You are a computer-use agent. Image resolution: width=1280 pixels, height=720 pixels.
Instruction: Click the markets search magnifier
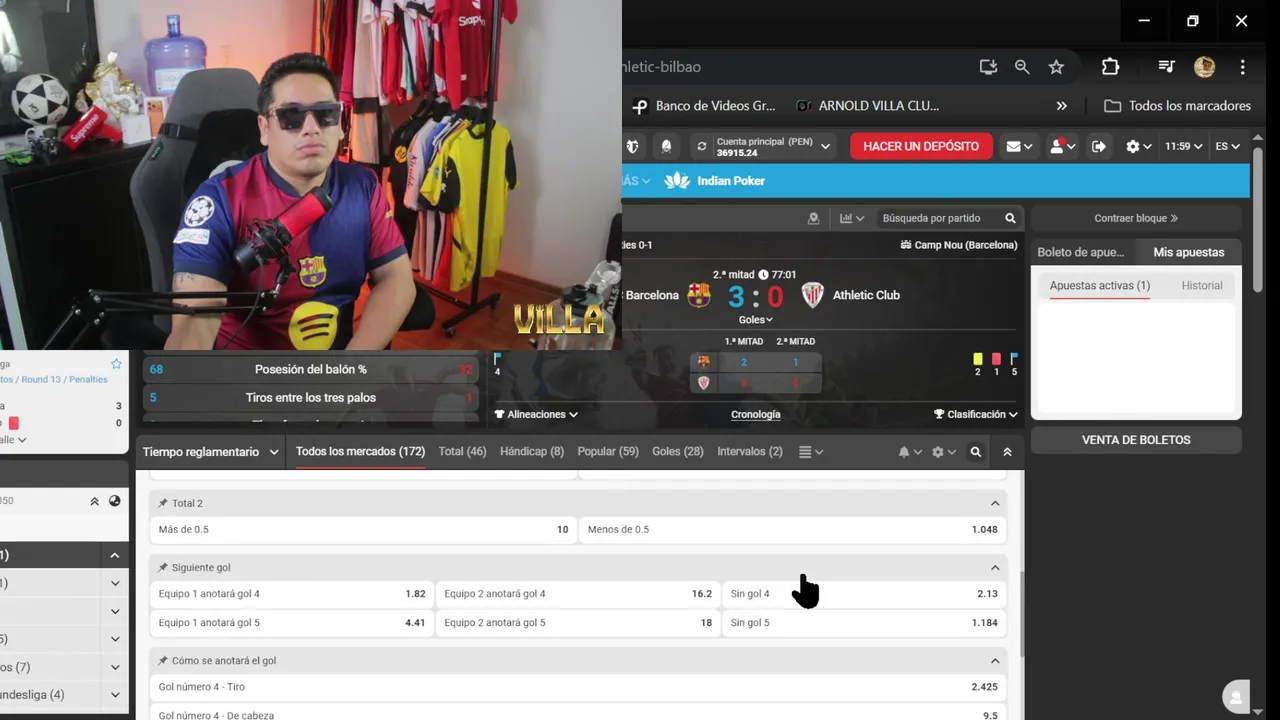pyautogui.click(x=976, y=452)
